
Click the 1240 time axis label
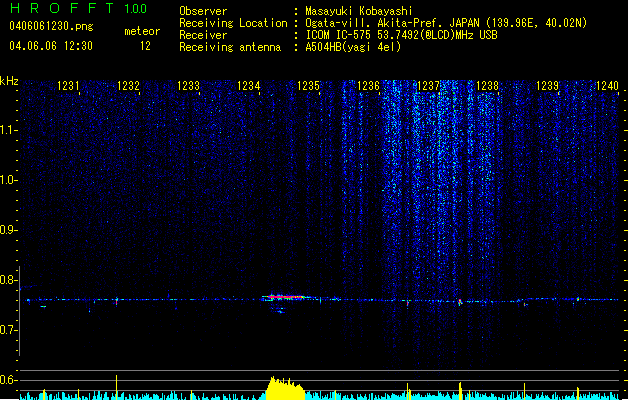(607, 85)
